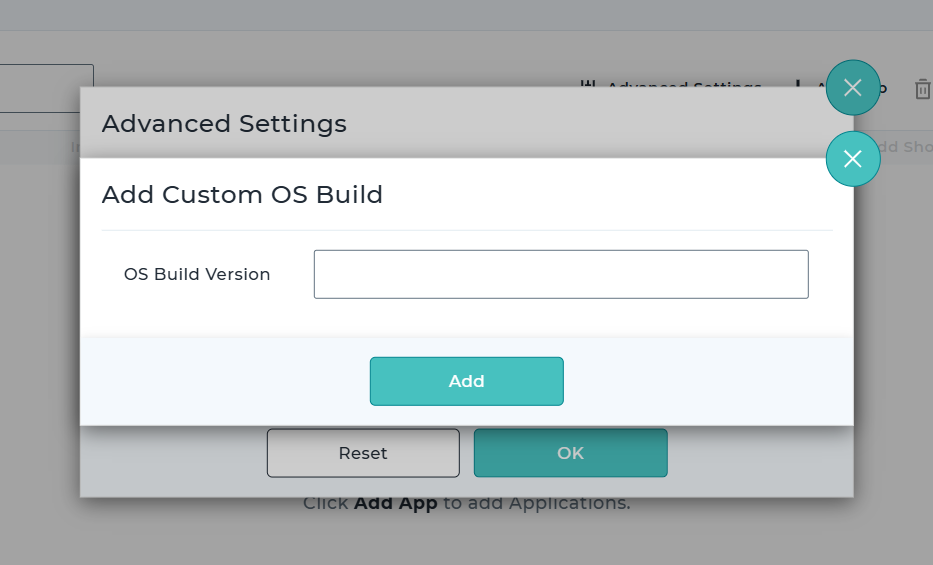This screenshot has height=565, width=933.
Task: Click the Reset button
Action: 363,453
